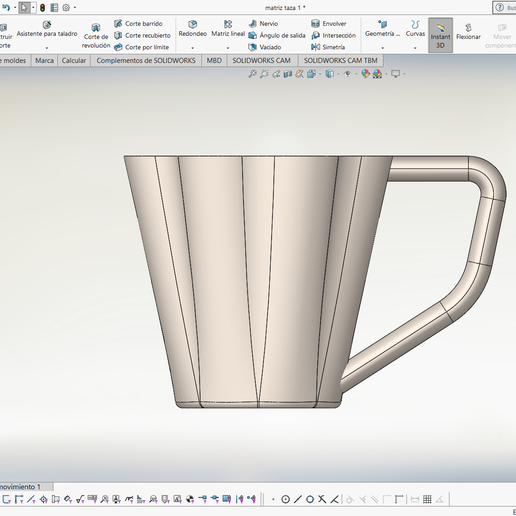Expand the Display Style dropdown arrow
The height and width of the screenshot is (516, 516).
[x=338, y=74]
